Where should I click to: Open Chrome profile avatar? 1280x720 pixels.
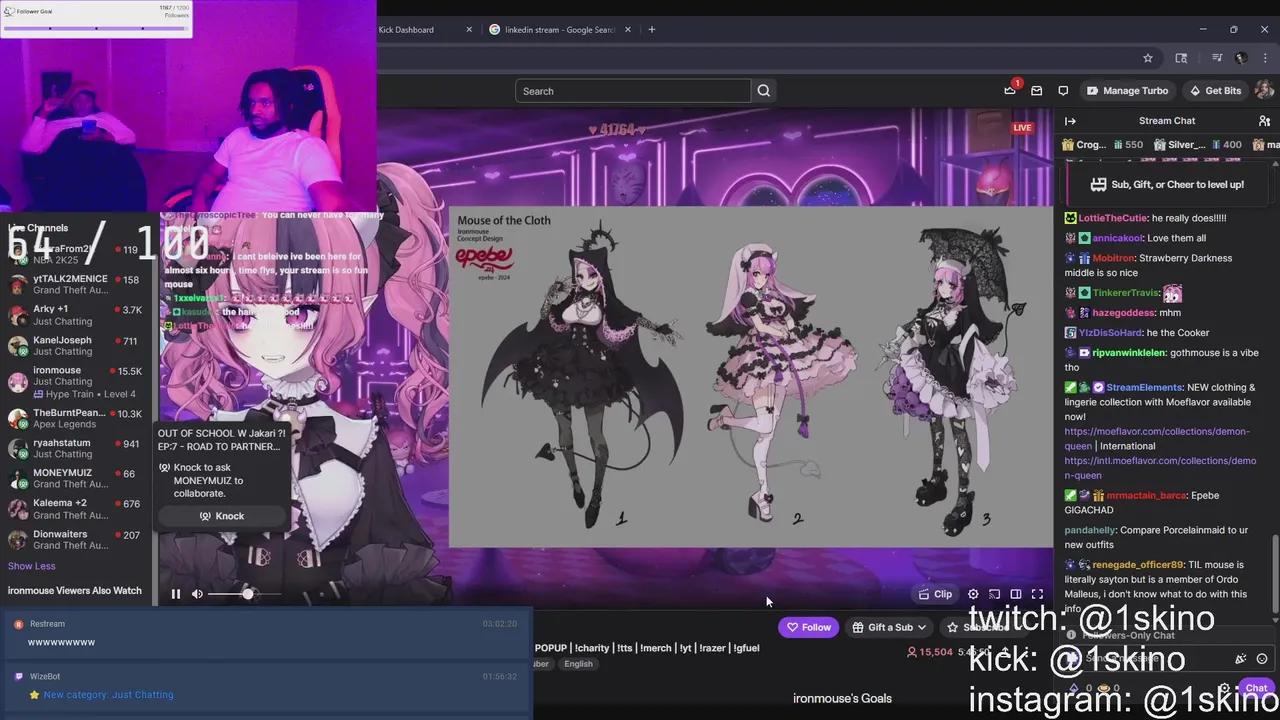tap(1241, 58)
